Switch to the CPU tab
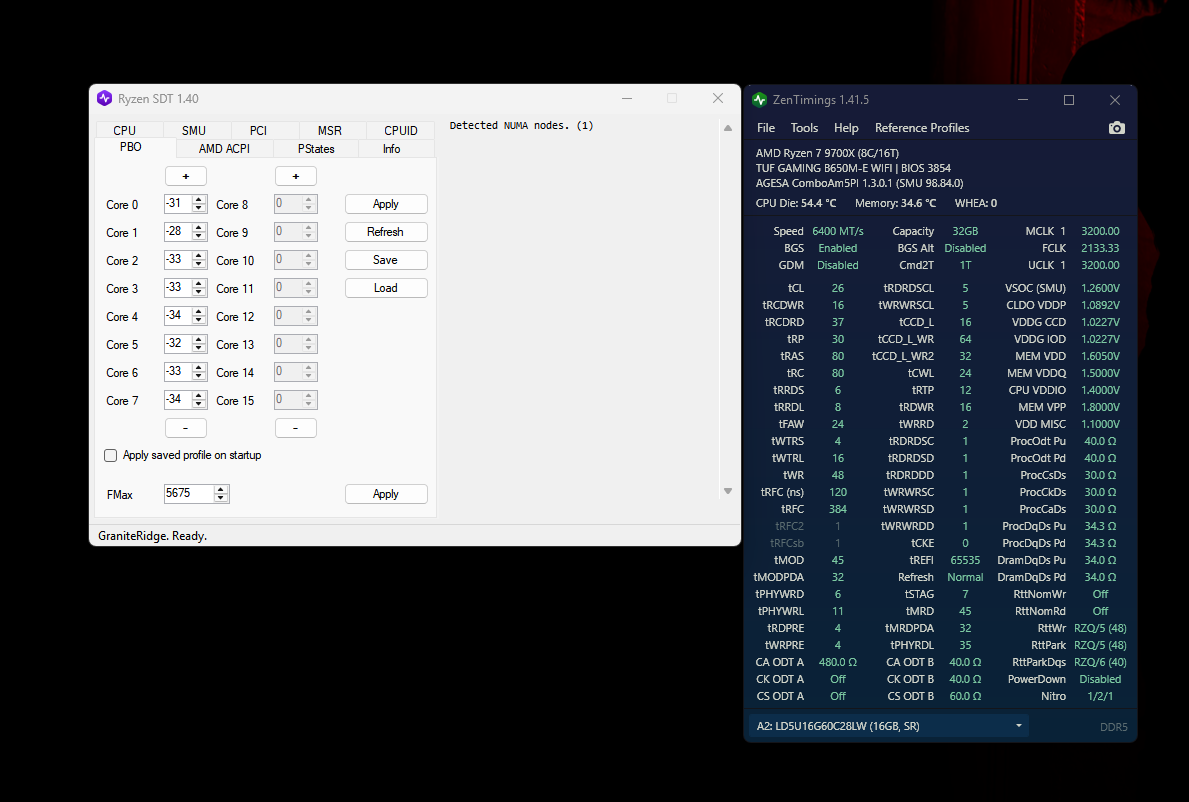This screenshot has height=802, width=1189. click(x=124, y=130)
